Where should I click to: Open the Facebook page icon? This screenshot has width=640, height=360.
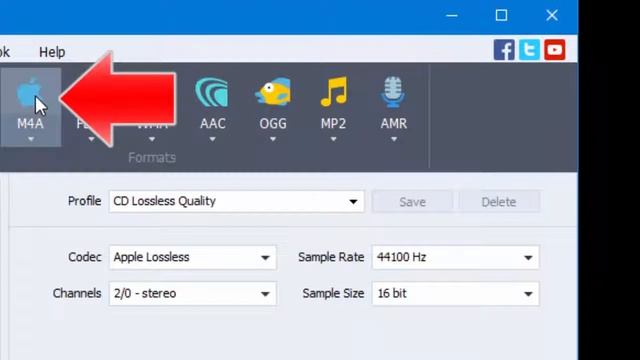point(504,50)
